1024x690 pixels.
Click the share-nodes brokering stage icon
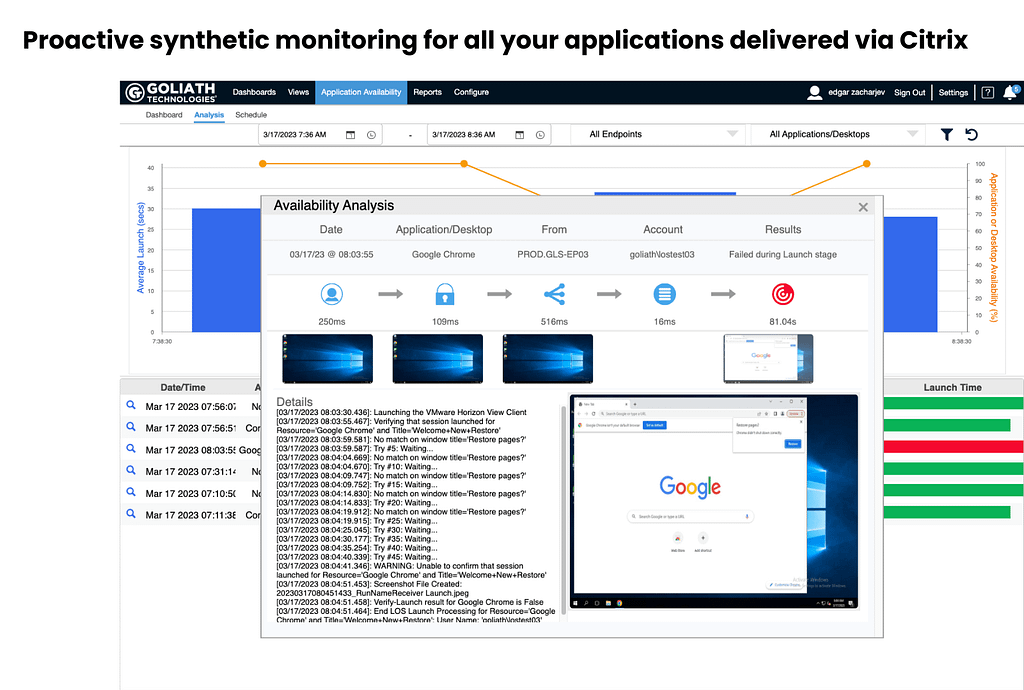click(555, 294)
